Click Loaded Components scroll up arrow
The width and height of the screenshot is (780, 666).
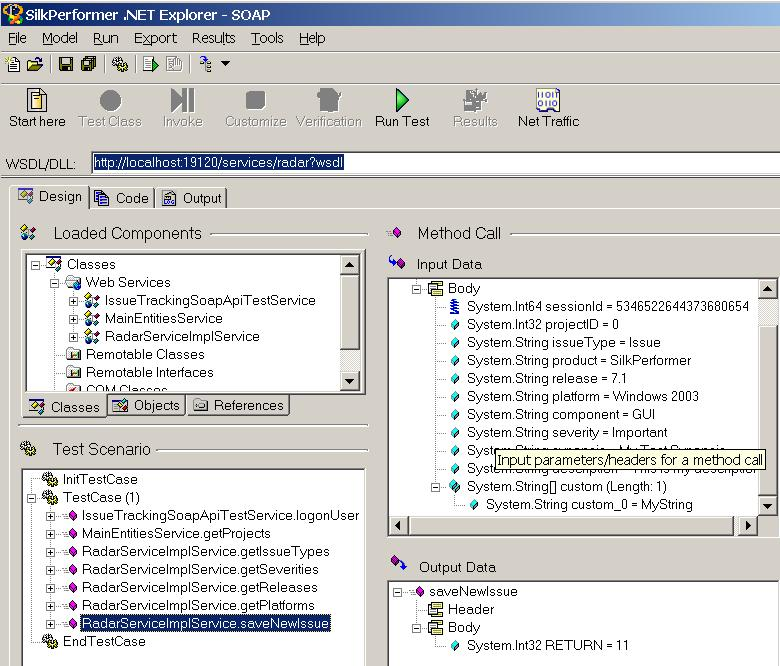tap(349, 265)
